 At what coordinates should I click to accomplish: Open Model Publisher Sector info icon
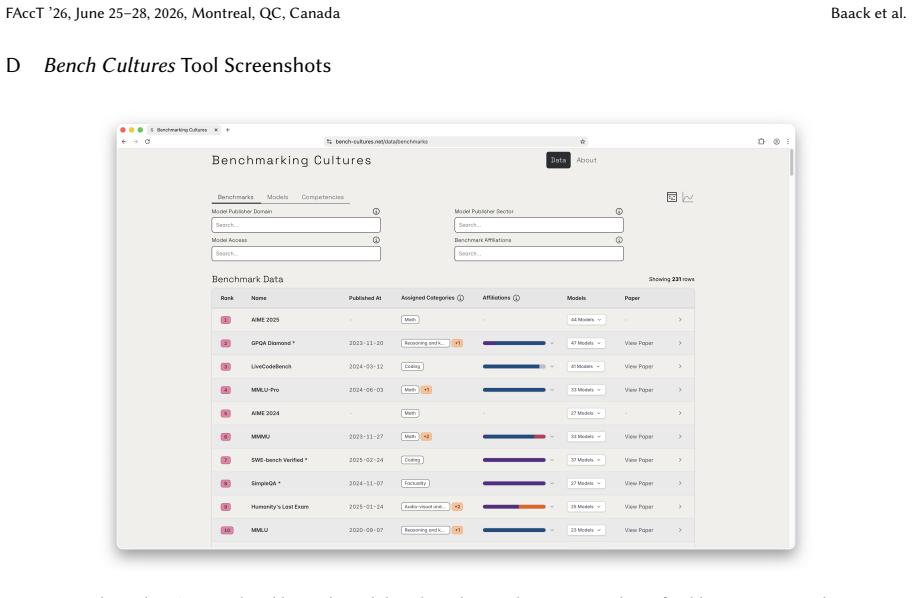pyautogui.click(x=619, y=212)
